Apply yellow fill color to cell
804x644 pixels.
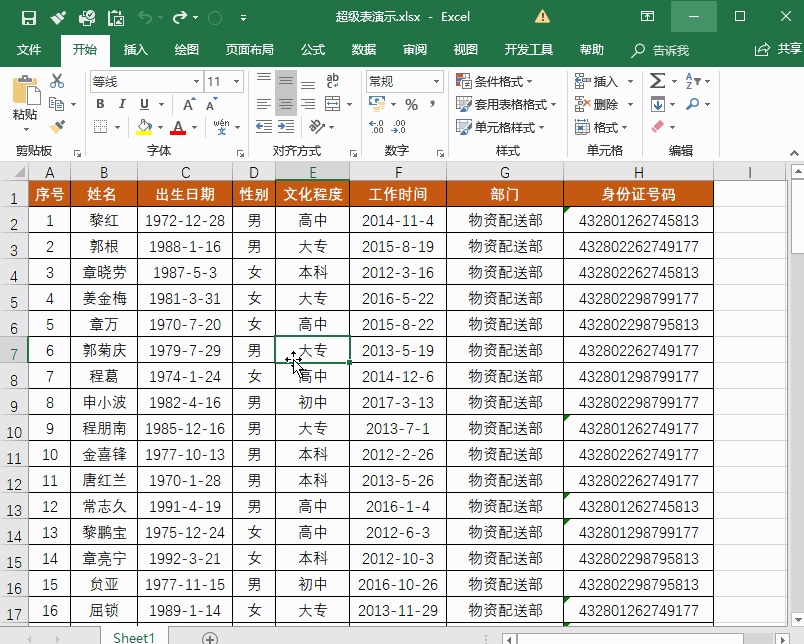(144, 127)
